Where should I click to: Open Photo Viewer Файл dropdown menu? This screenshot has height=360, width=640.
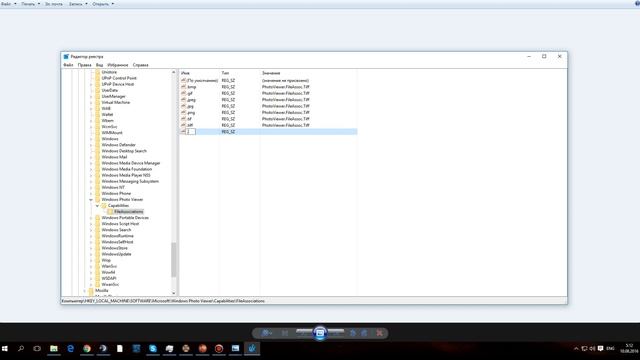point(9,4)
